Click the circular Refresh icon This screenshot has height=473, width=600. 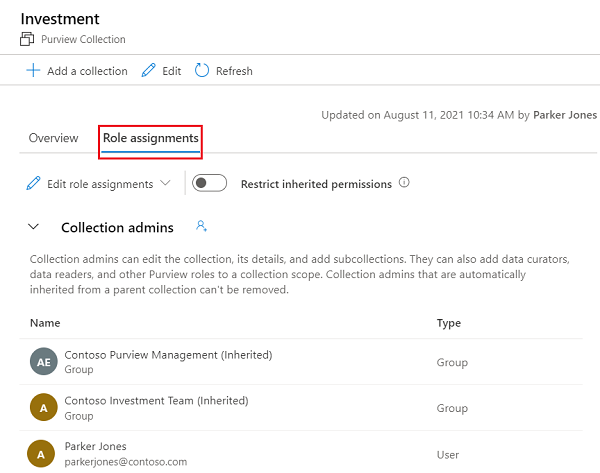(x=202, y=71)
